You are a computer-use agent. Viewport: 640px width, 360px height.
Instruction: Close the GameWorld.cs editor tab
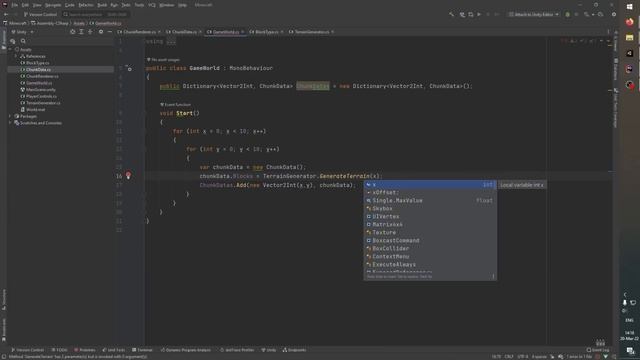pyautogui.click(x=242, y=32)
